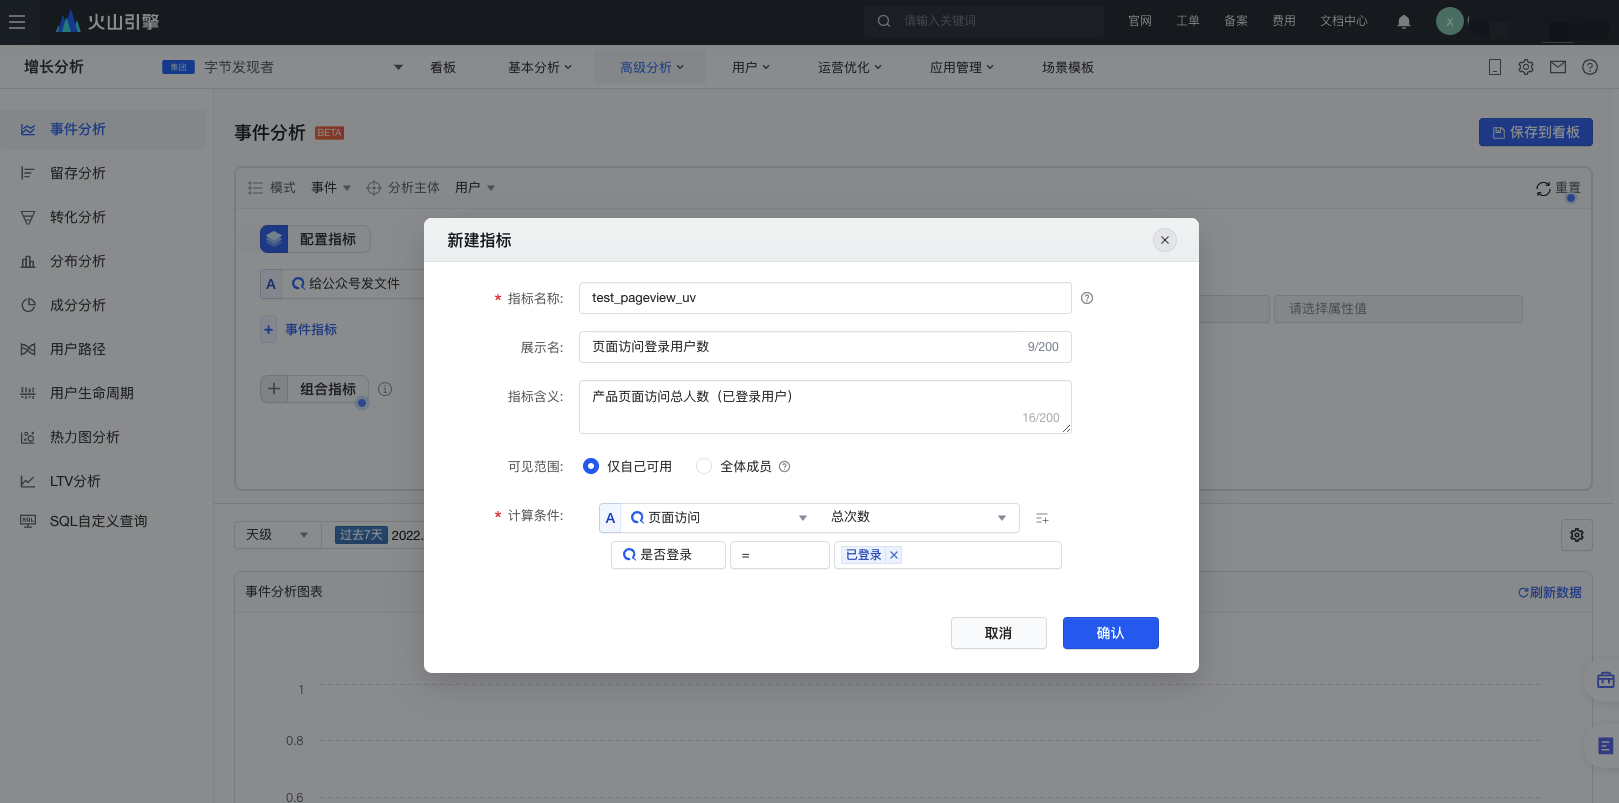Click the chart settings gear icon
The height and width of the screenshot is (803, 1619).
pos(1577,535)
